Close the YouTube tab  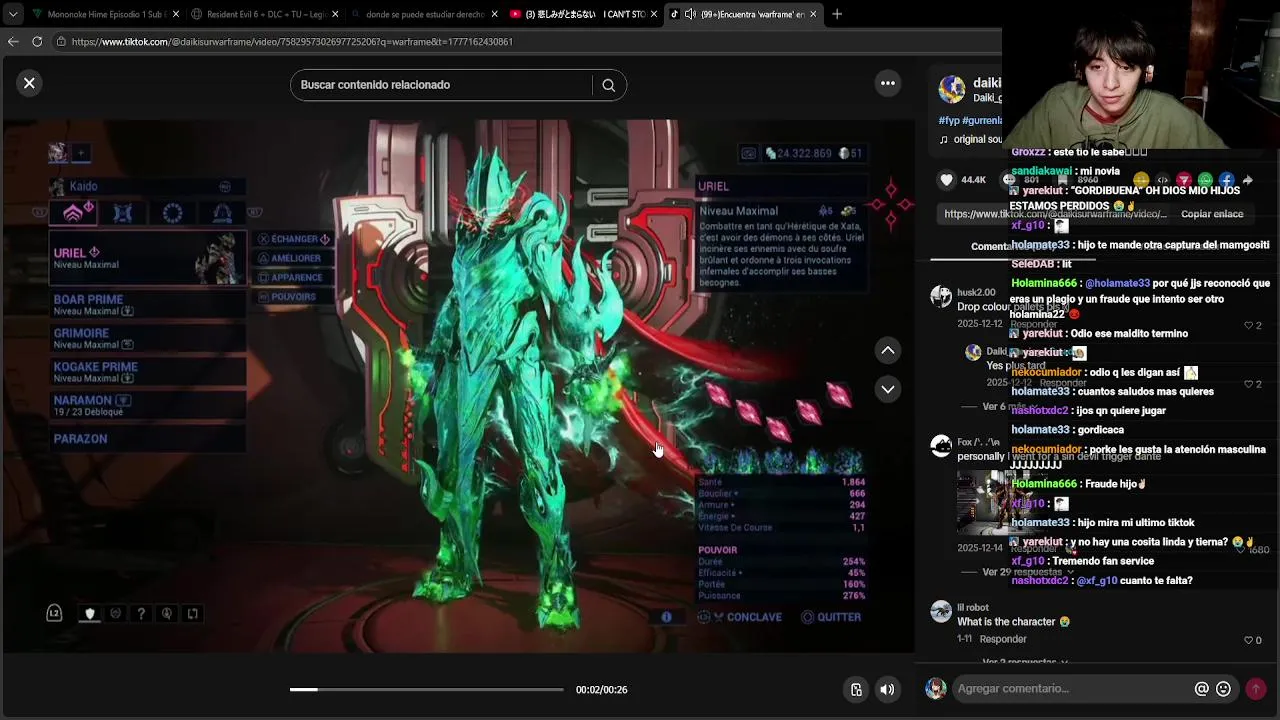coord(654,14)
